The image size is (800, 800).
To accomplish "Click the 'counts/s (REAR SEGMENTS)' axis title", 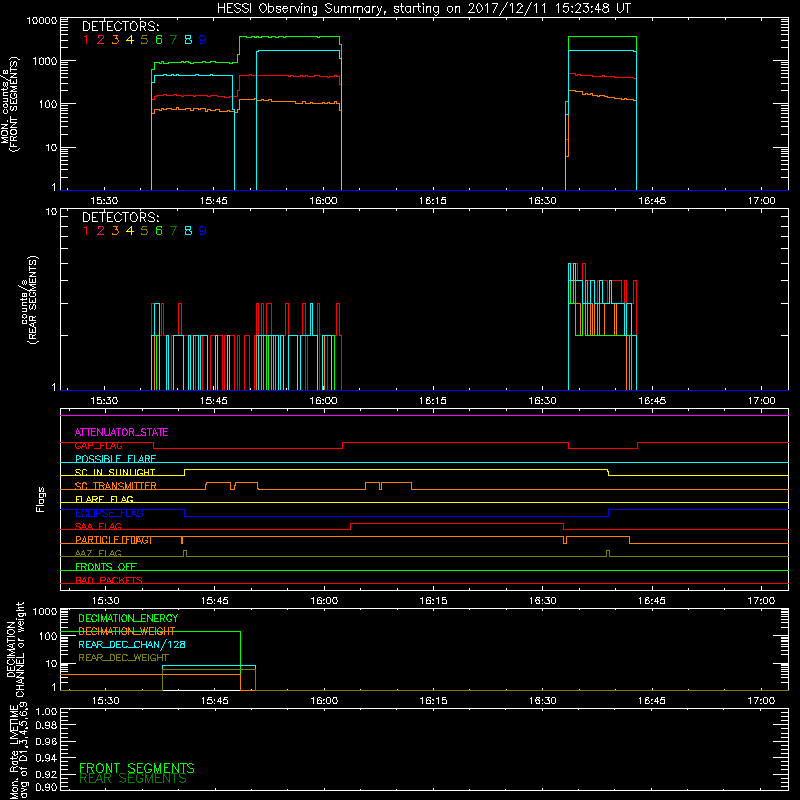I will pos(29,301).
